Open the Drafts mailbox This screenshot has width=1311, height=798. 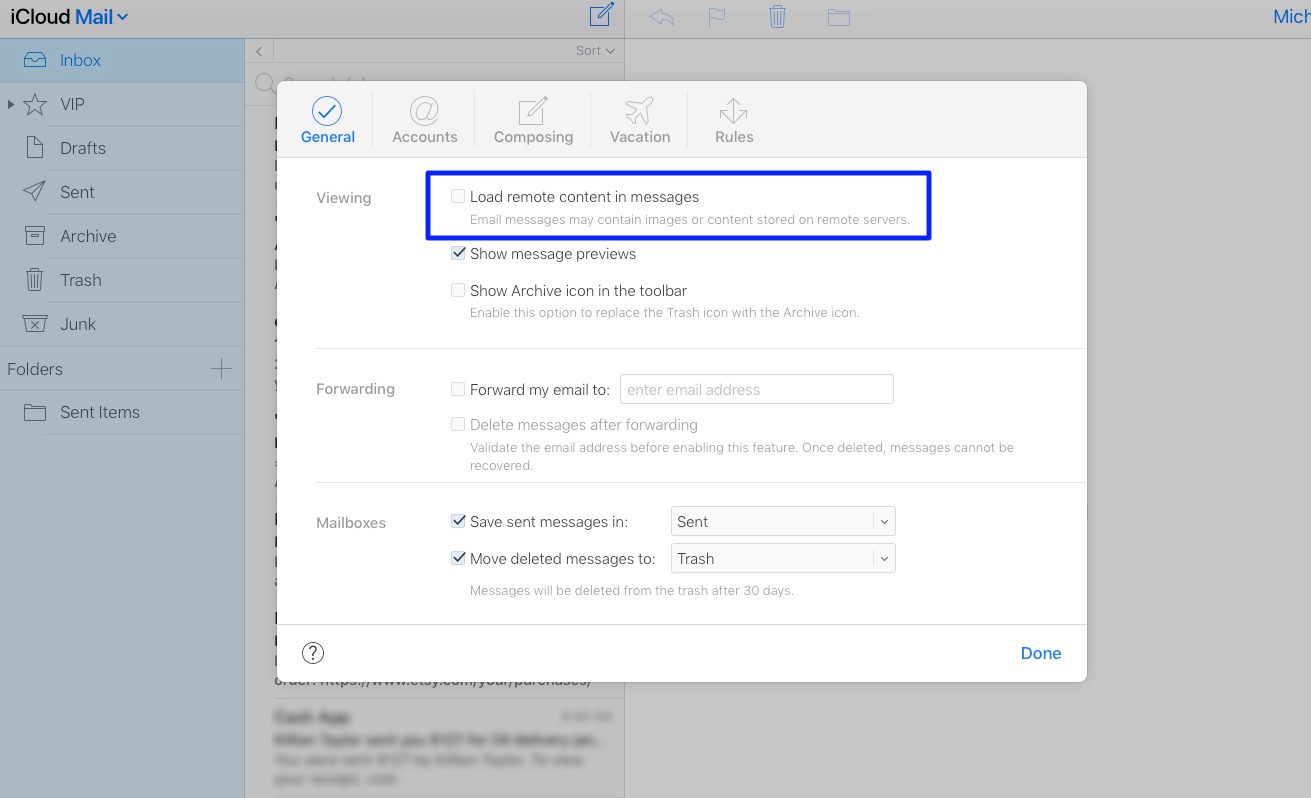point(122,148)
